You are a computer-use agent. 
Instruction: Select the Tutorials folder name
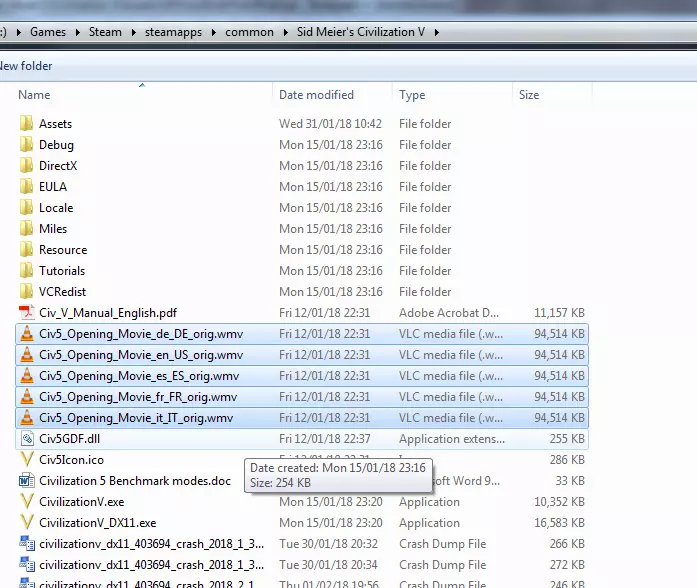pos(62,271)
